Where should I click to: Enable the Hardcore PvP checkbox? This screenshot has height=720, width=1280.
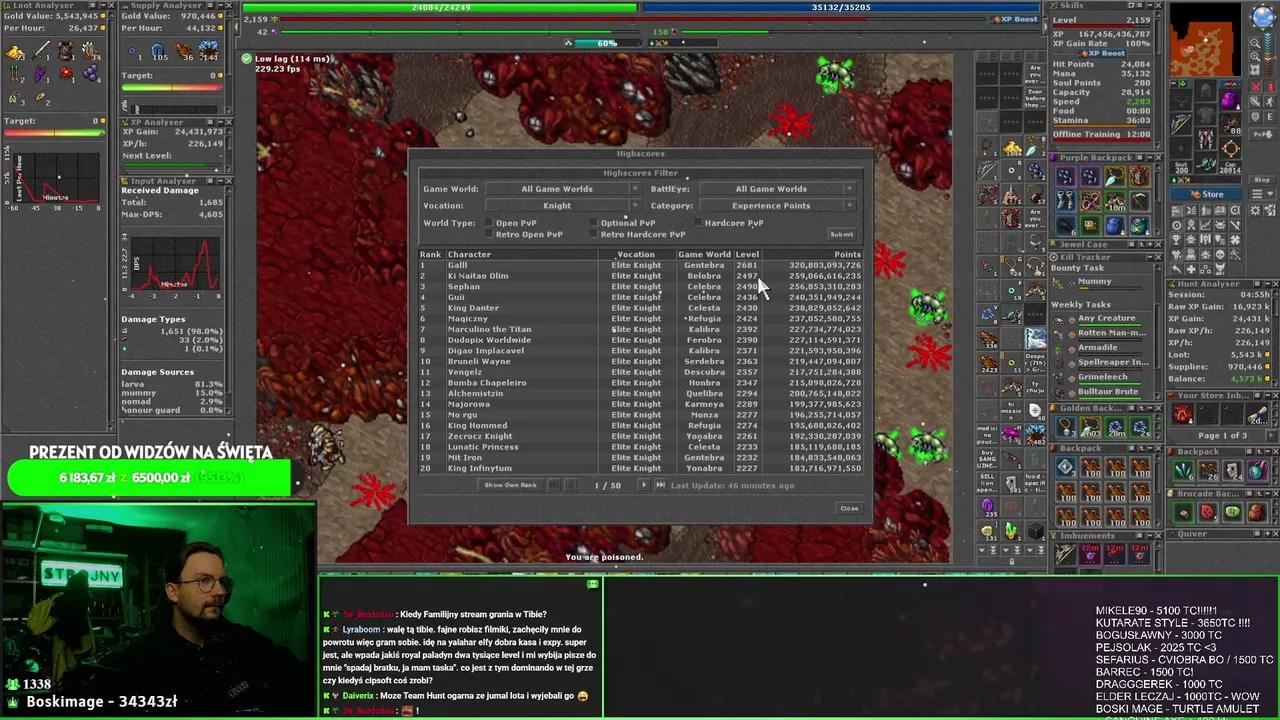point(698,223)
